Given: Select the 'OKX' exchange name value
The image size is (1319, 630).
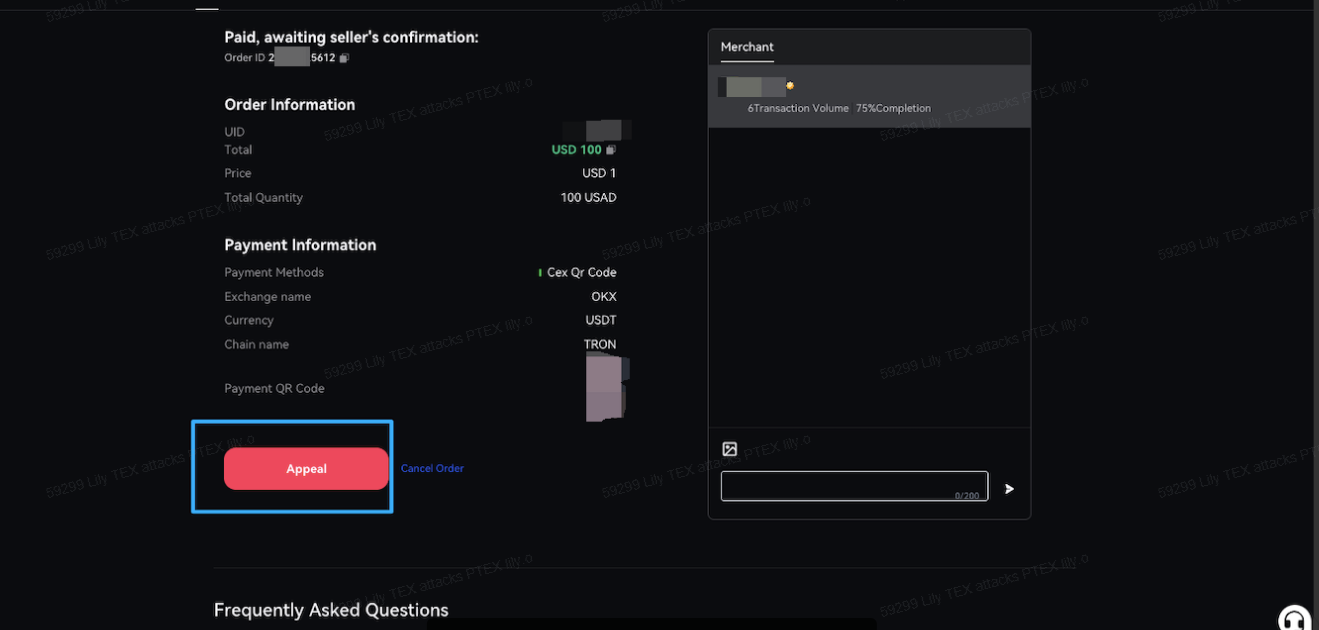Looking at the screenshot, I should (x=604, y=297).
